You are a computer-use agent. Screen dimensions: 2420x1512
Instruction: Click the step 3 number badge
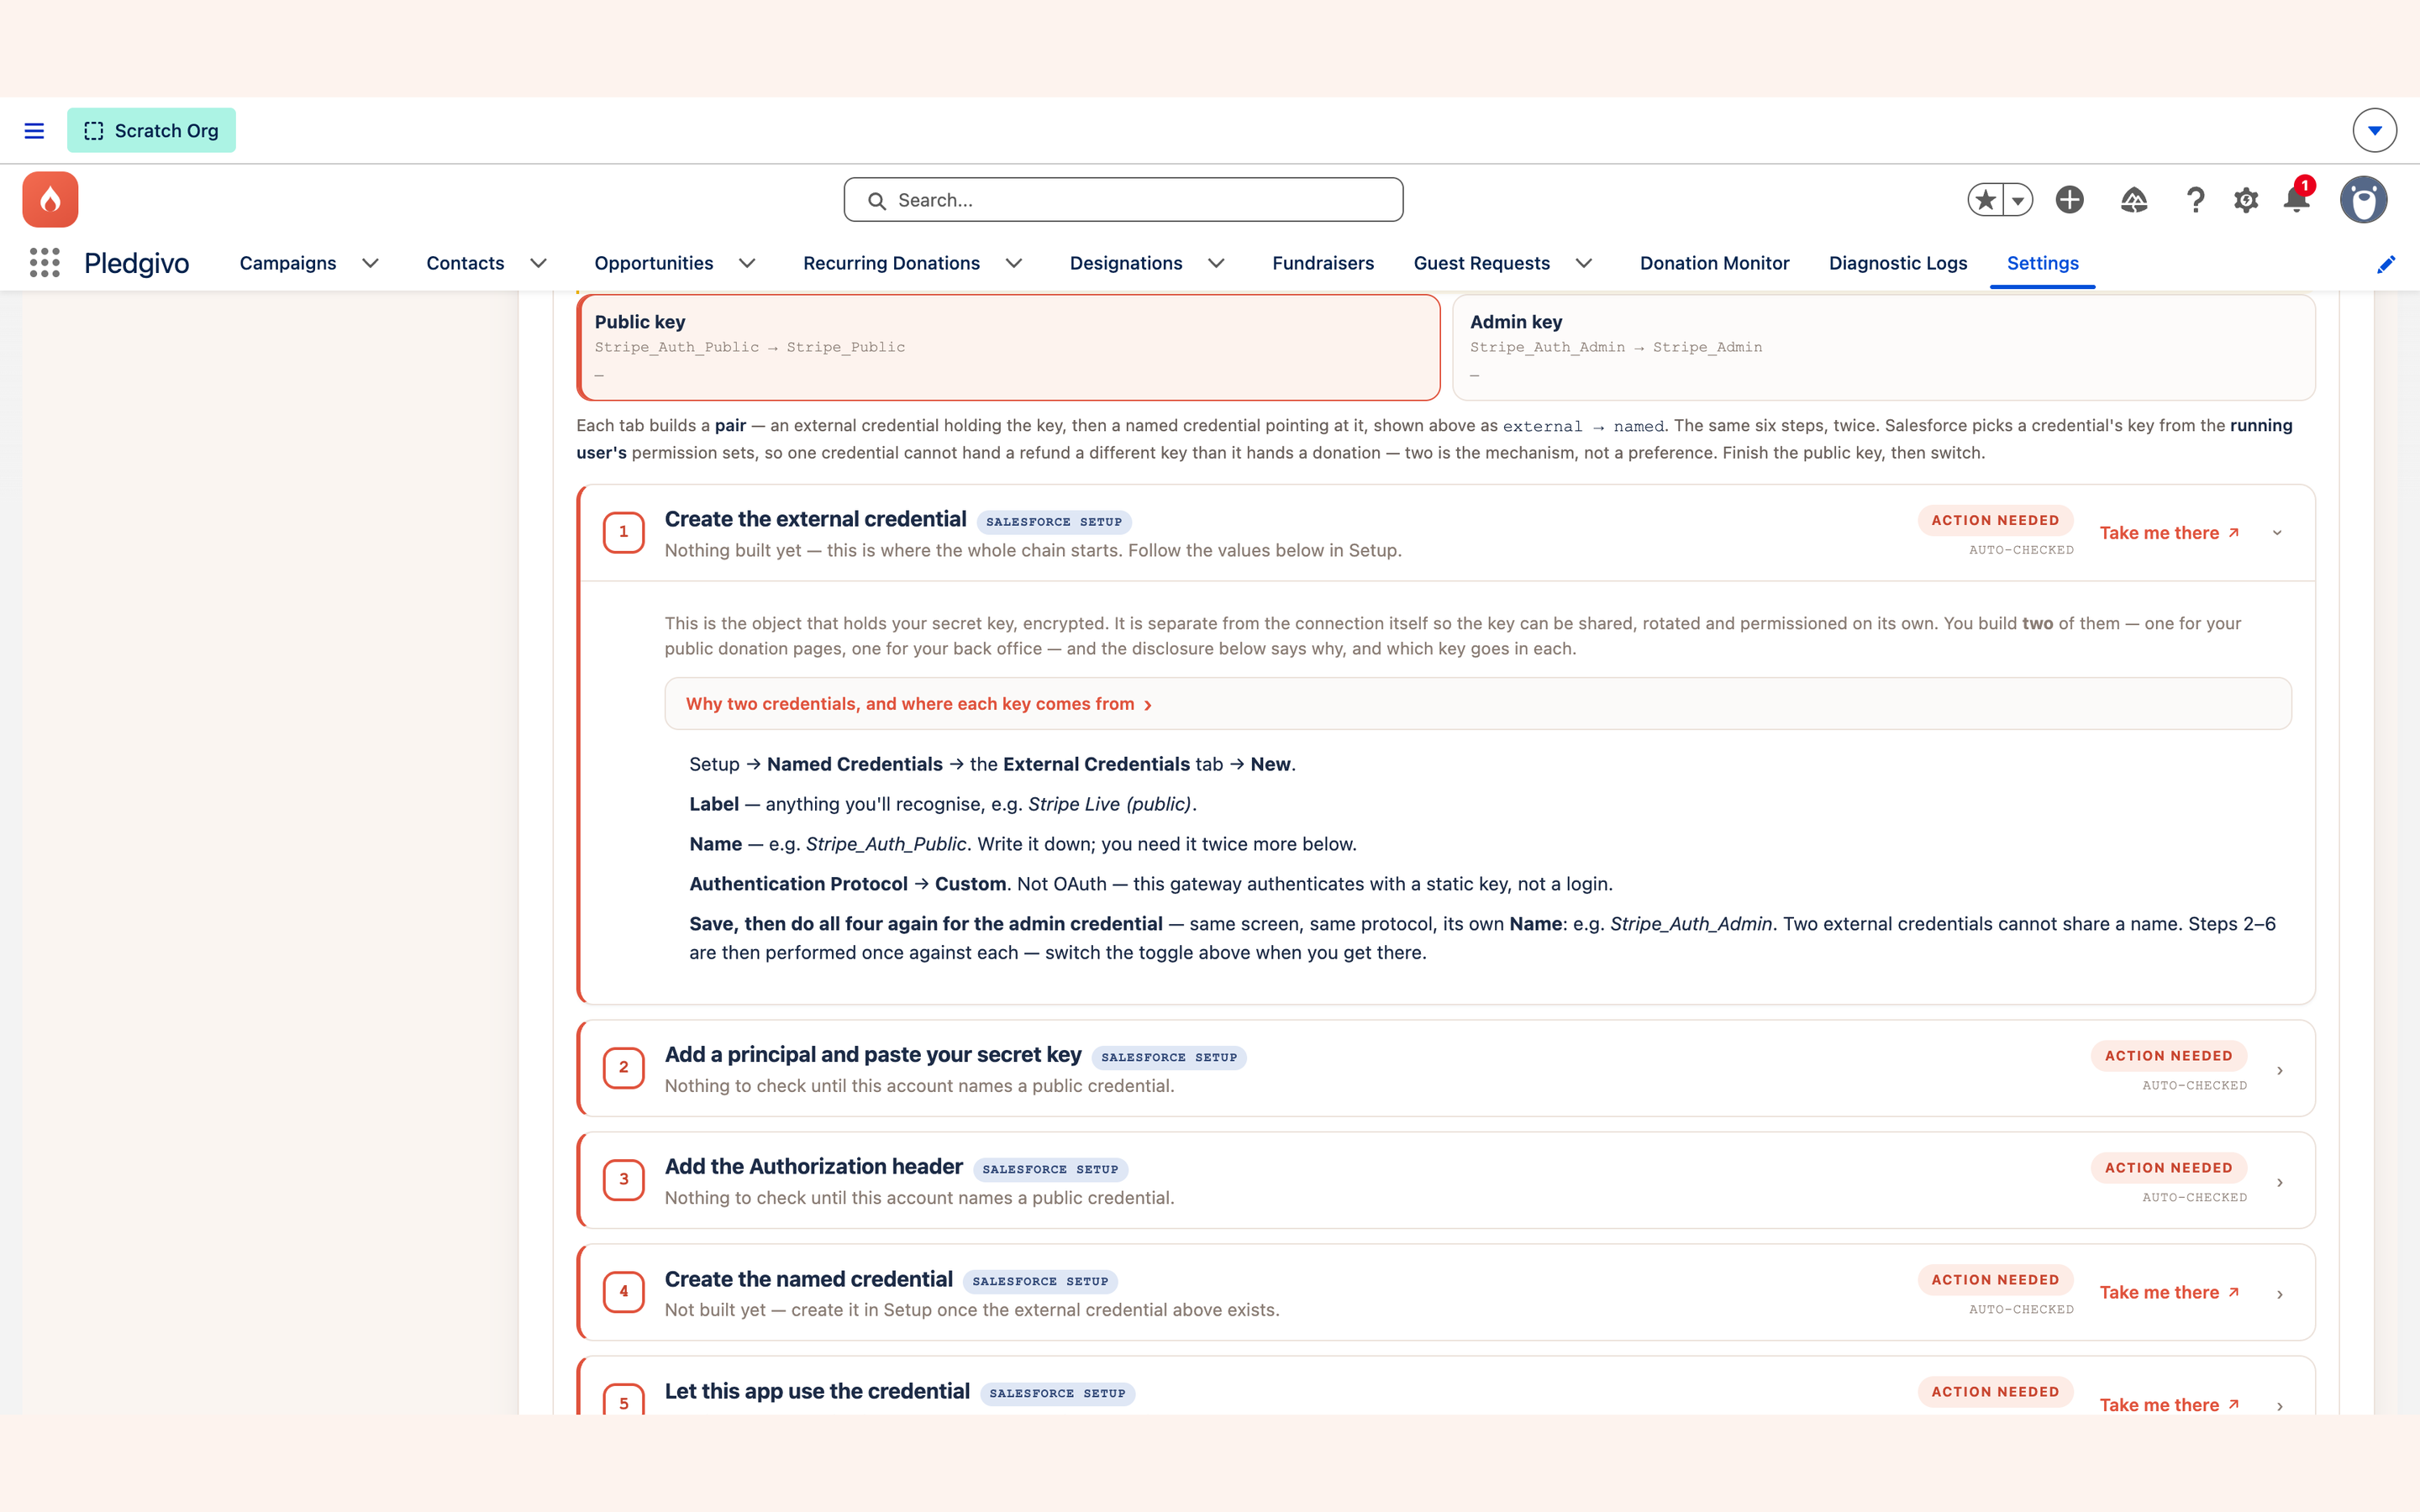624,1180
